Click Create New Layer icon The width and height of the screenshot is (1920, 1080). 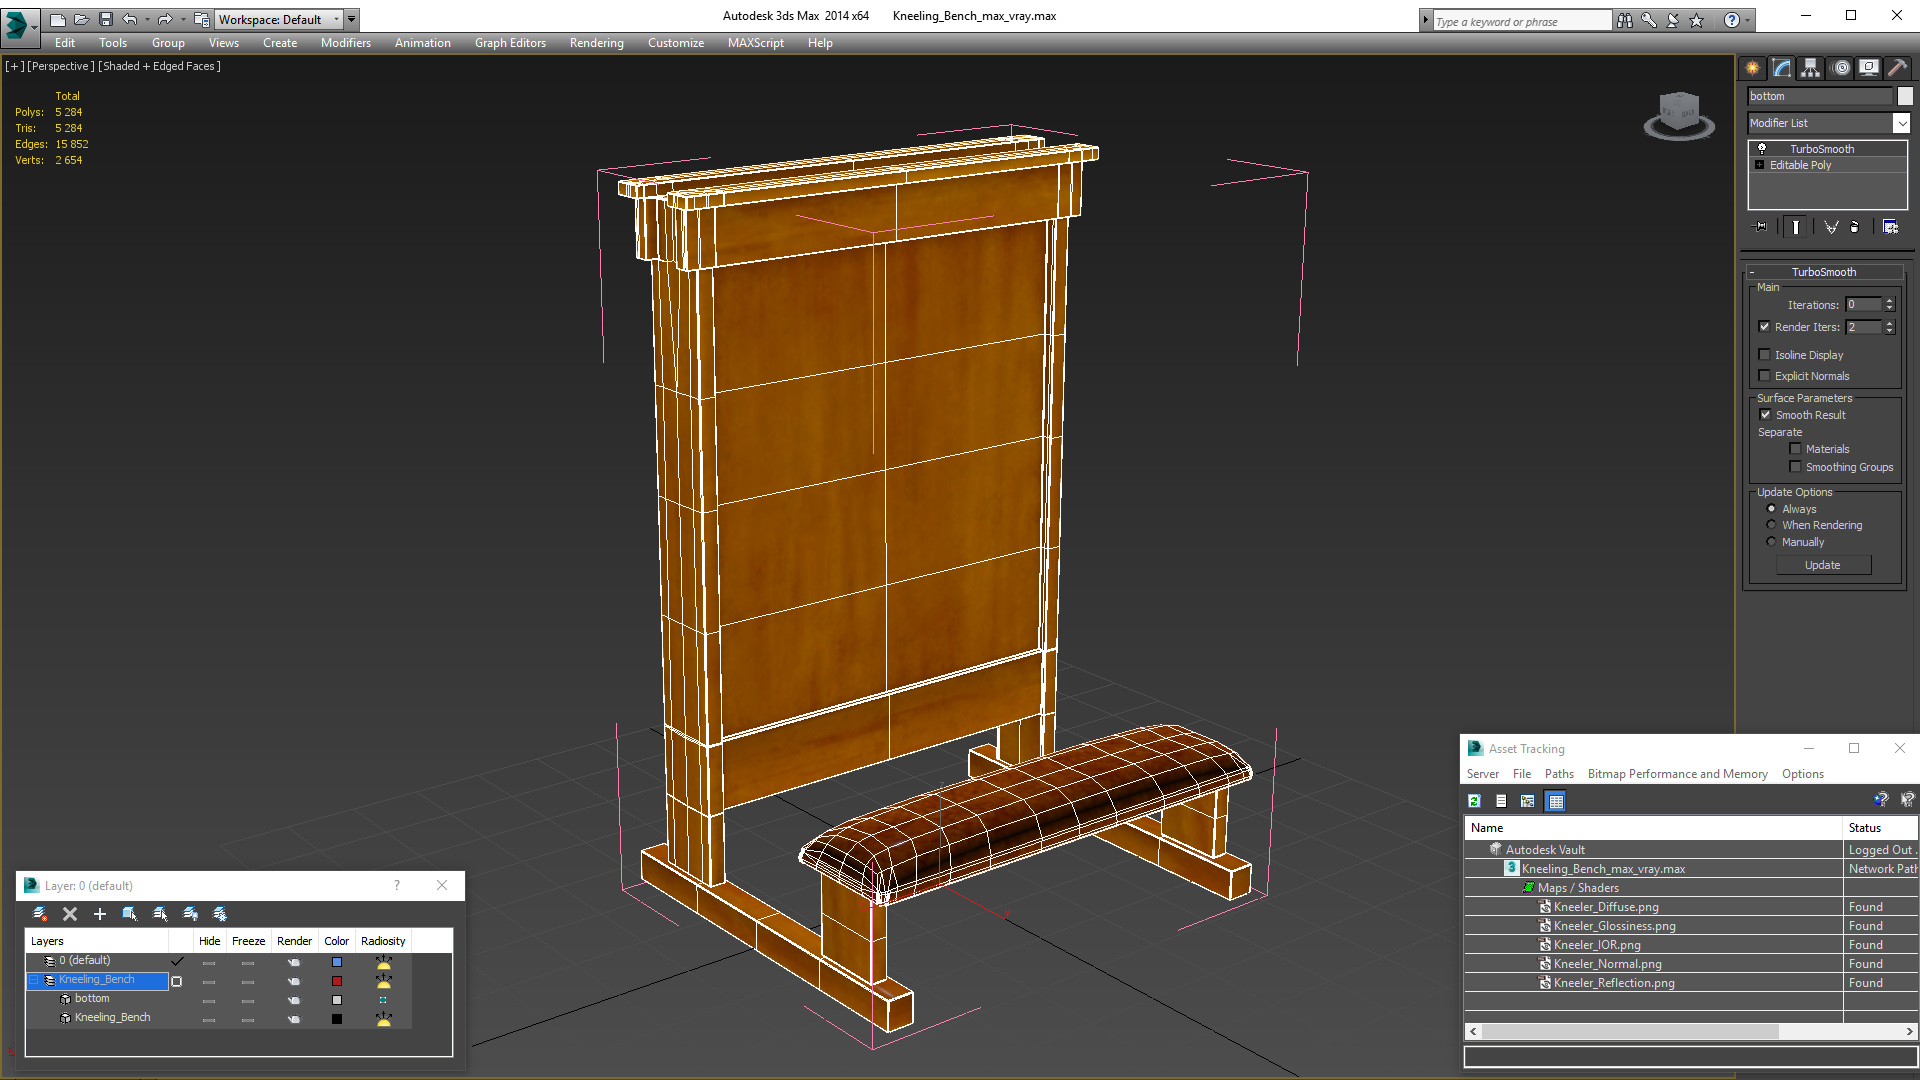(40, 914)
